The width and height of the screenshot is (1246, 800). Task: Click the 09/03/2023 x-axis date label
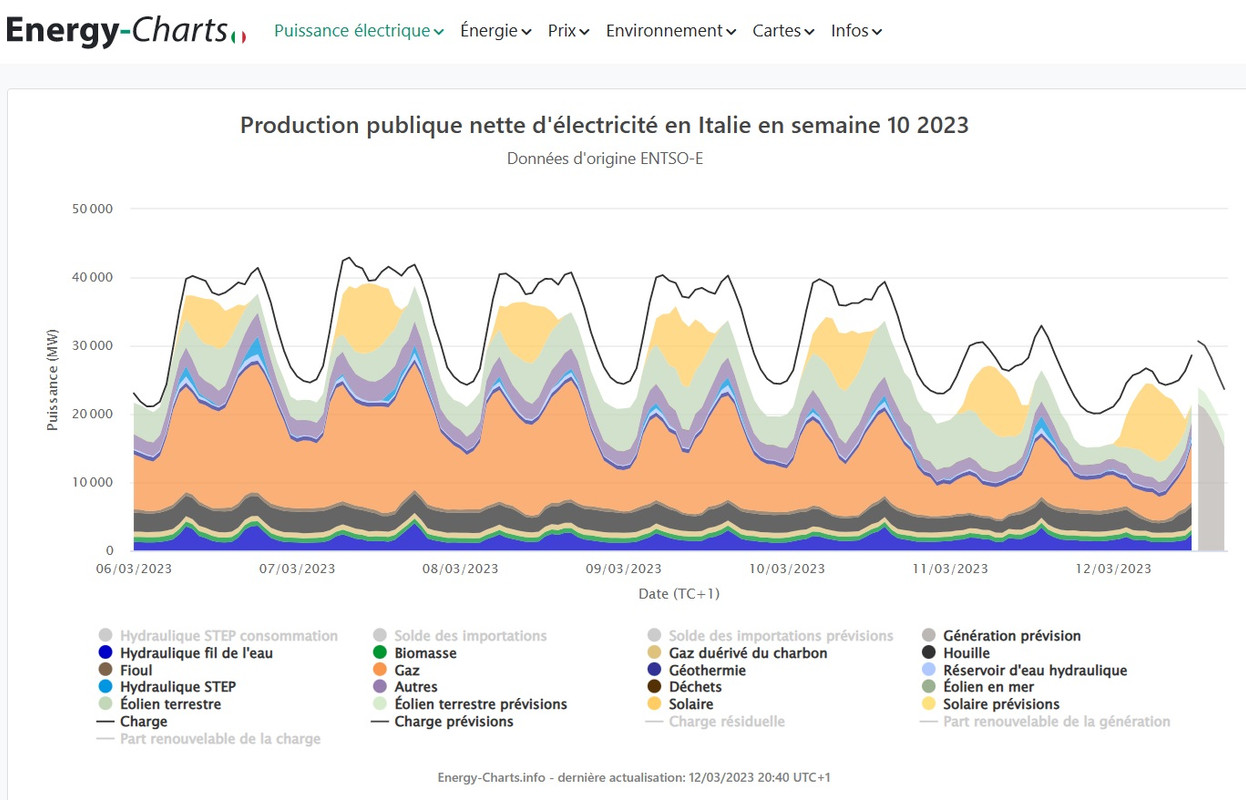point(623,568)
